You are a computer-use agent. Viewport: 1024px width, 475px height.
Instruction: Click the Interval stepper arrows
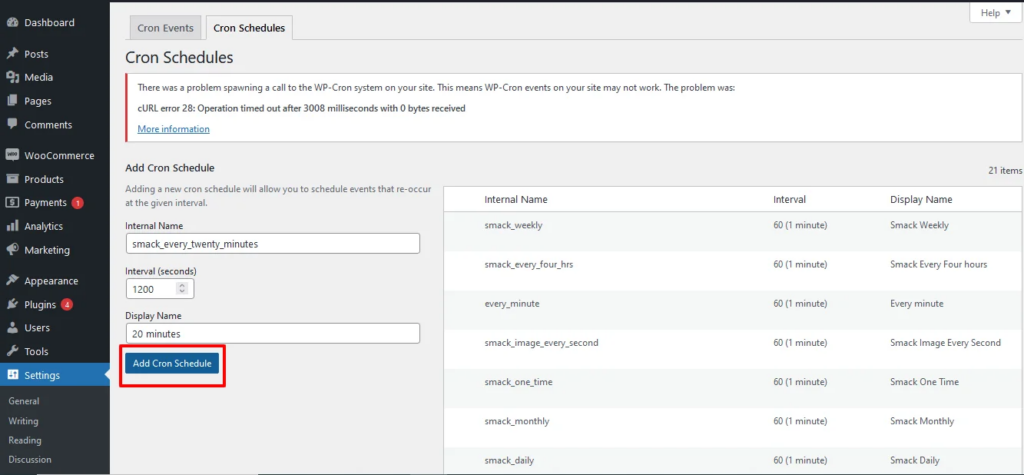(182, 288)
